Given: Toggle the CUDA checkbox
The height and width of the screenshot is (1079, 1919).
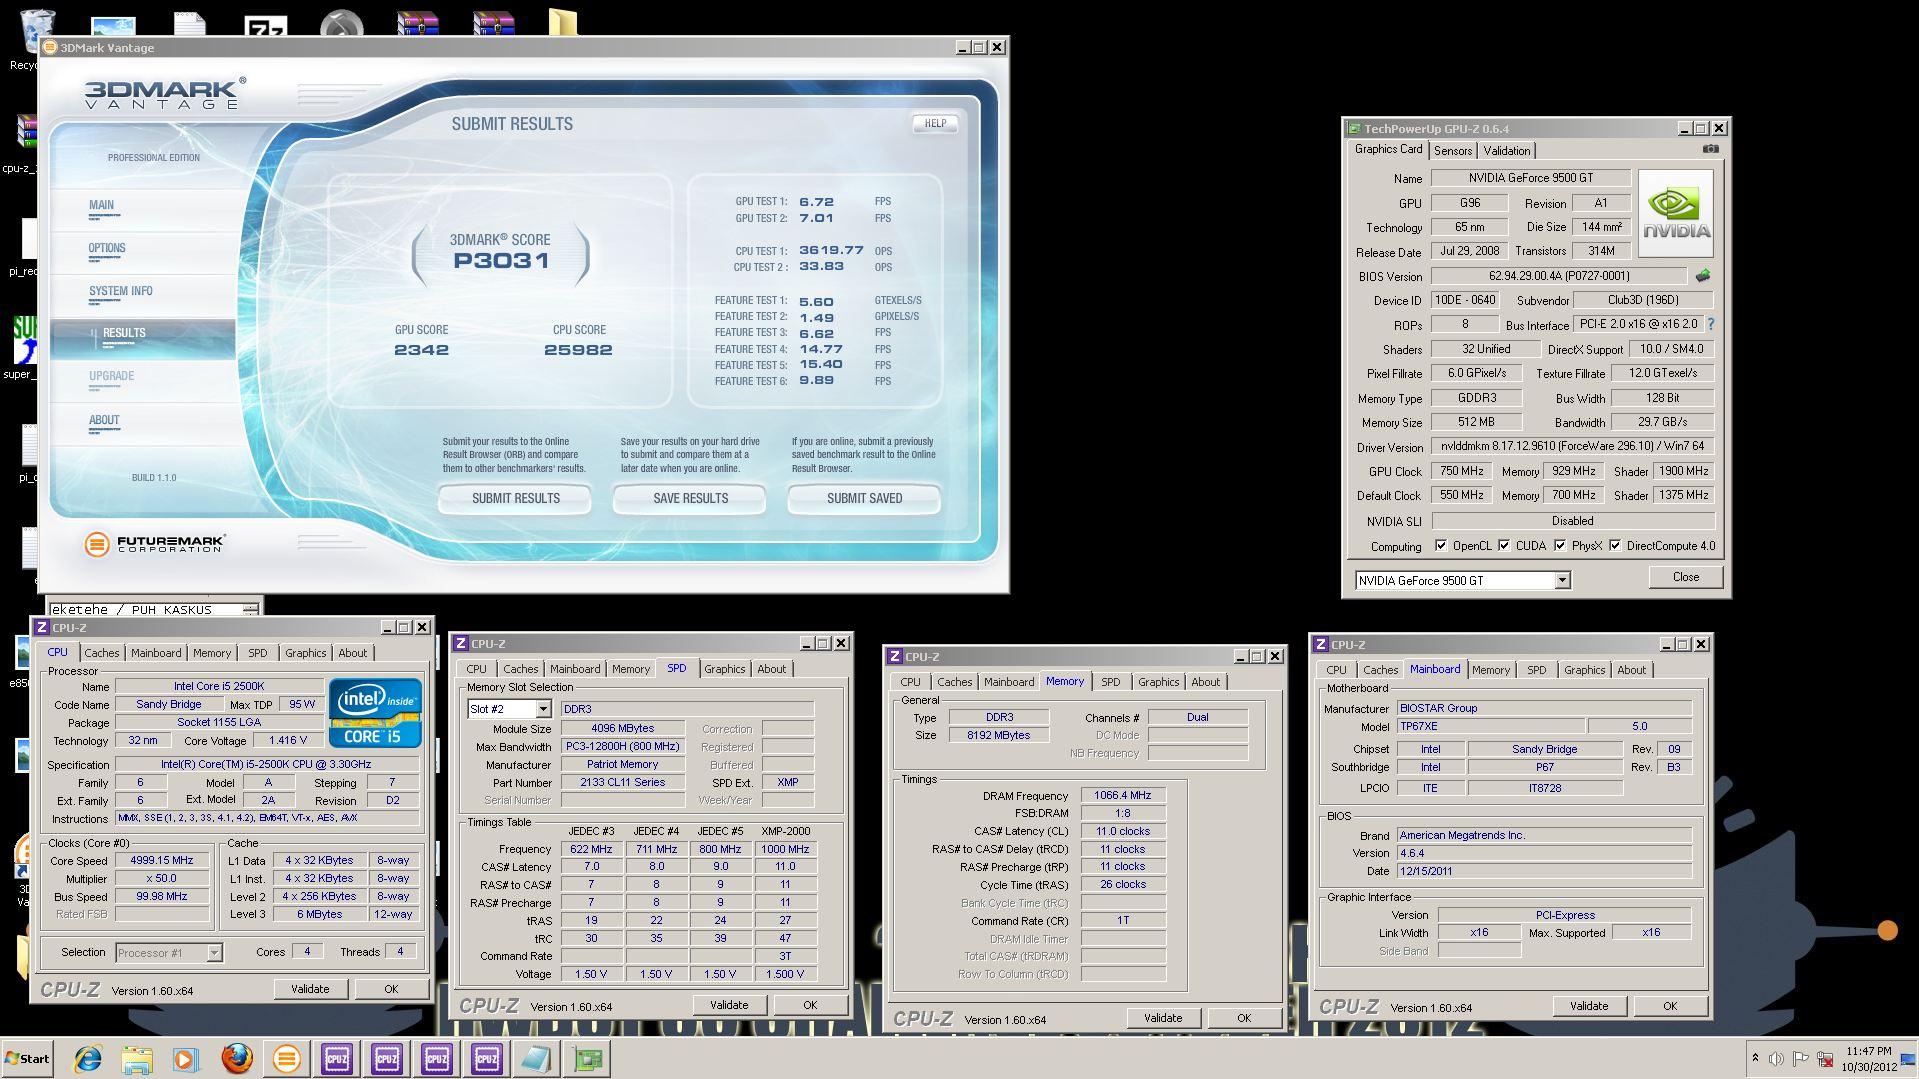Looking at the screenshot, I should coord(1504,546).
